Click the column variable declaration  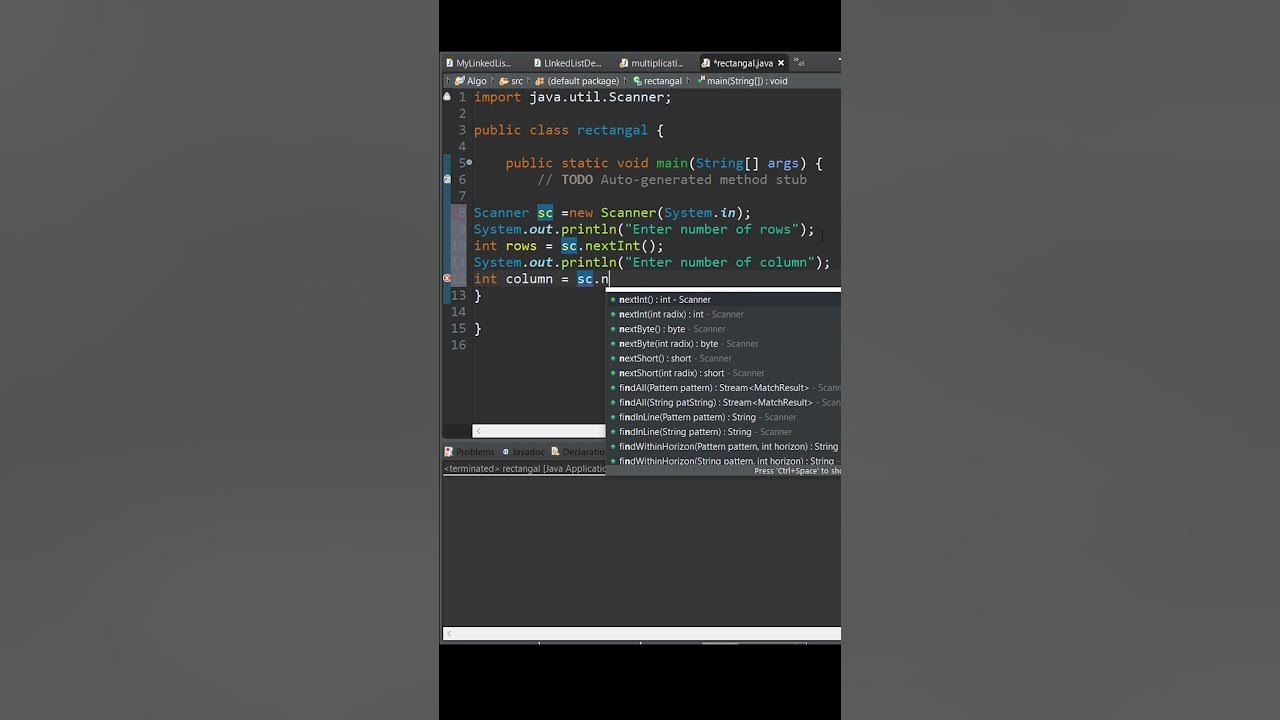point(529,279)
